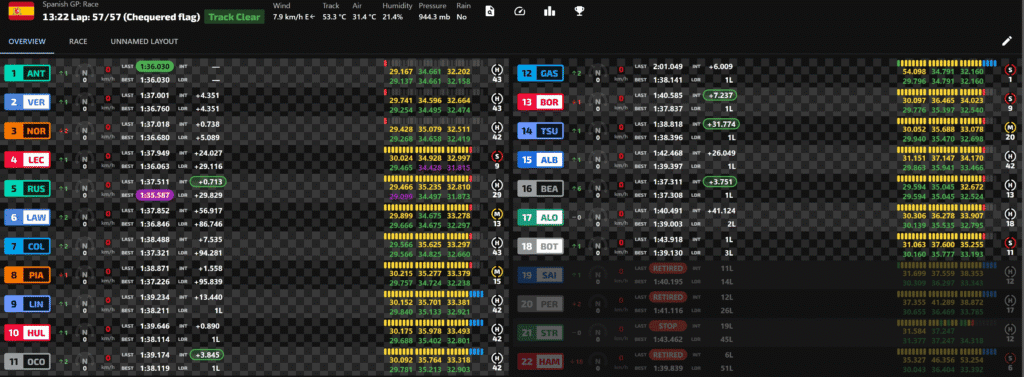Screen dimensions: 1024x377
Task: Click BOT's soft tyre compound icon
Action: pyautogui.click(x=1010, y=242)
